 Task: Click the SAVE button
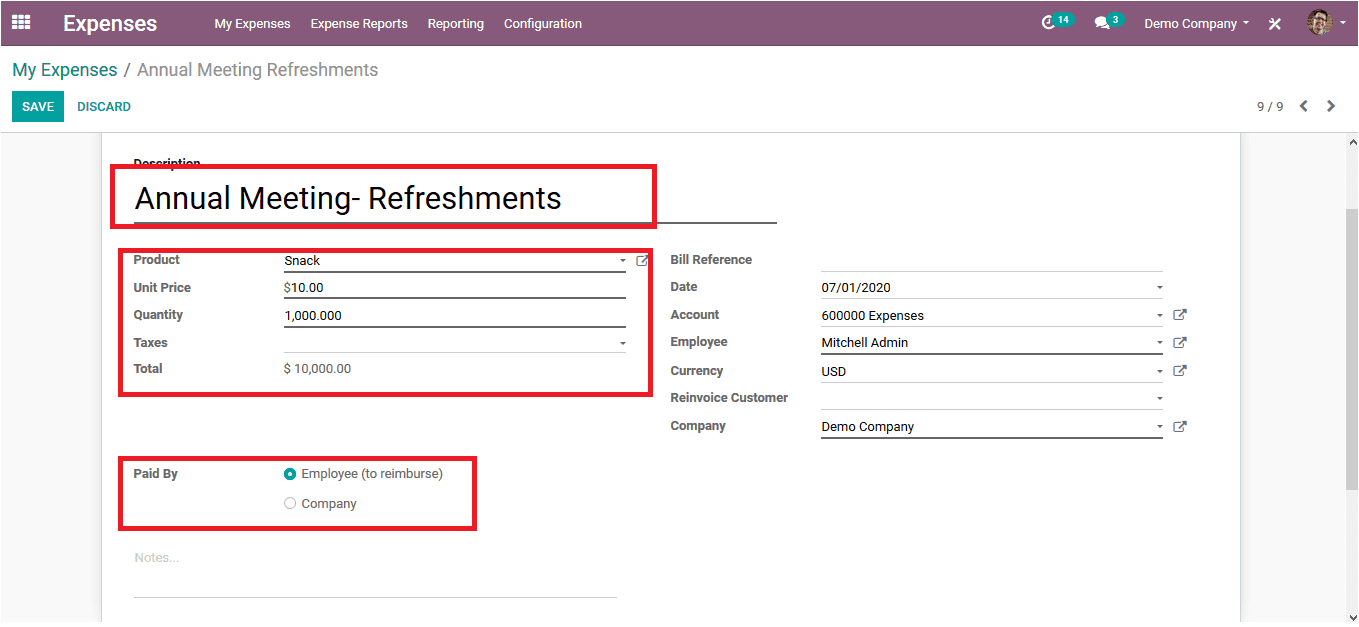[38, 107]
